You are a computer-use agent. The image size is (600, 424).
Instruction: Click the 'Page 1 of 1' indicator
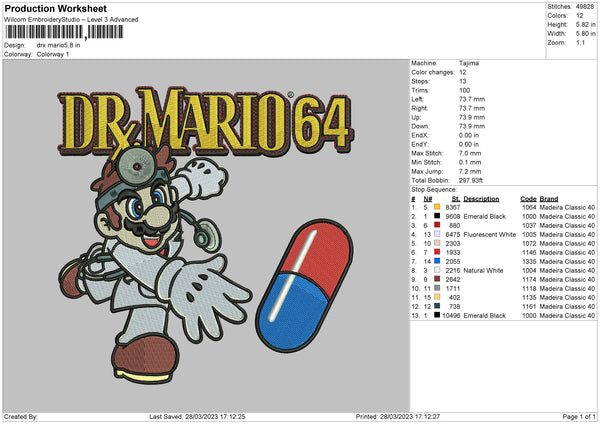[579, 417]
